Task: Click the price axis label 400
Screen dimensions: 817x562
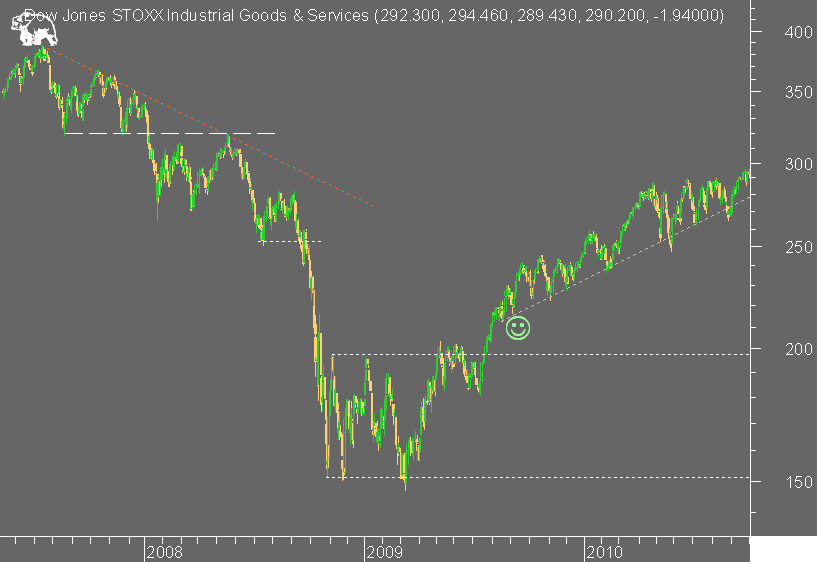Action: point(799,32)
